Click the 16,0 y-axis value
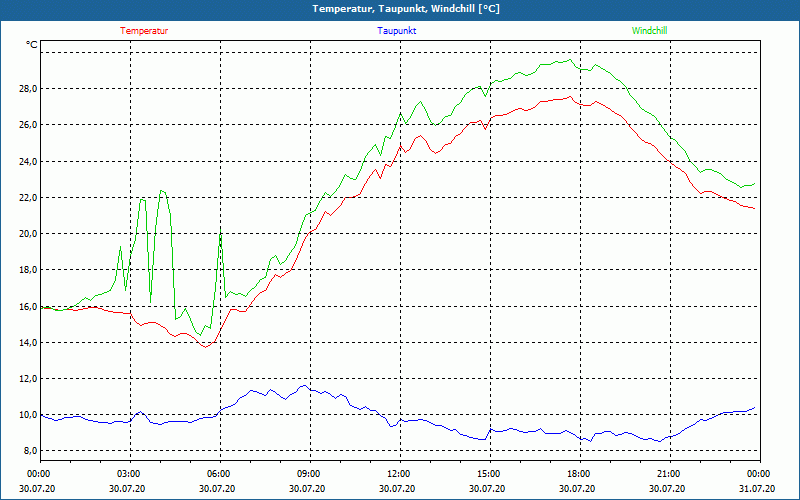Viewport: 800px width, 500px height. tap(28, 306)
